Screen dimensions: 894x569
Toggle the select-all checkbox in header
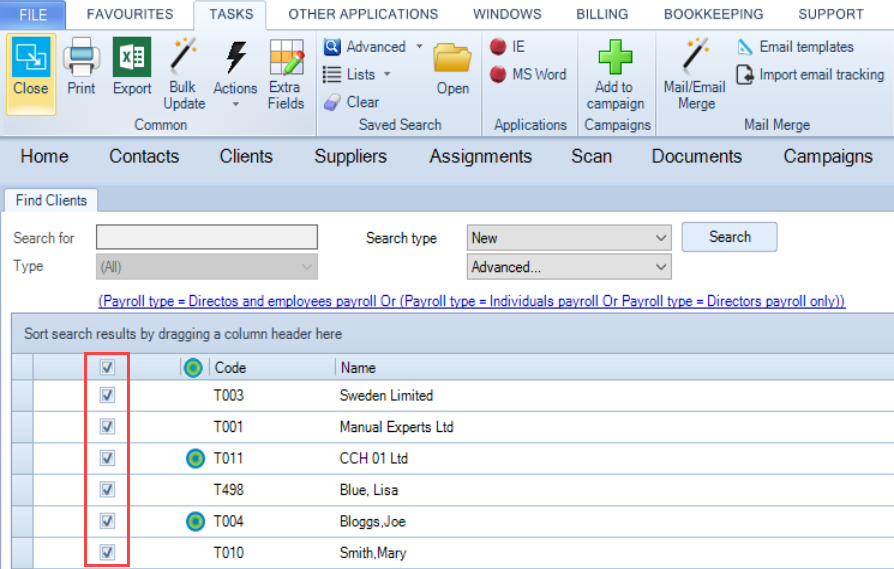107,367
